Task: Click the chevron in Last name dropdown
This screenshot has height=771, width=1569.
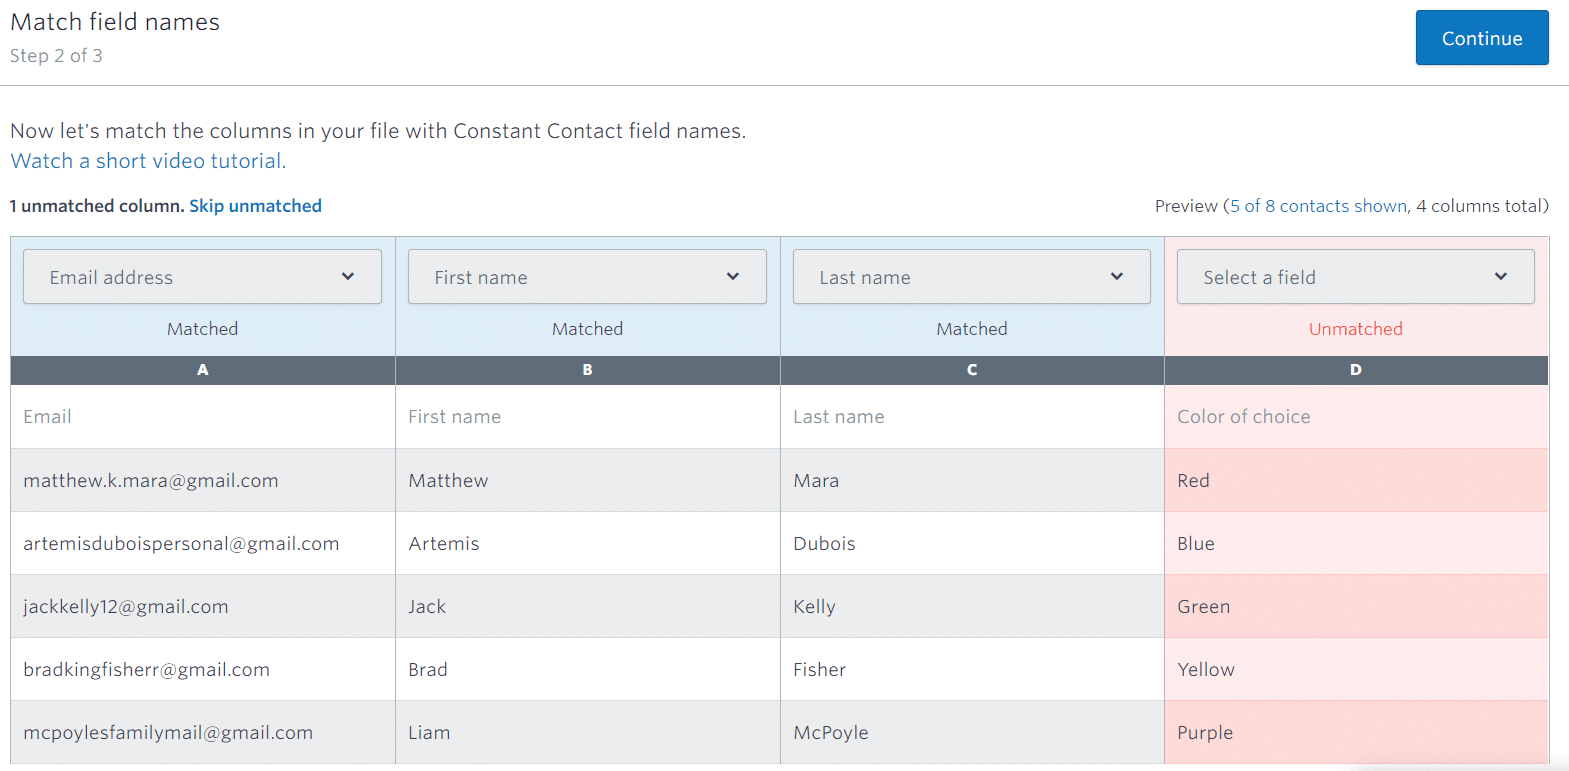Action: tap(1117, 277)
